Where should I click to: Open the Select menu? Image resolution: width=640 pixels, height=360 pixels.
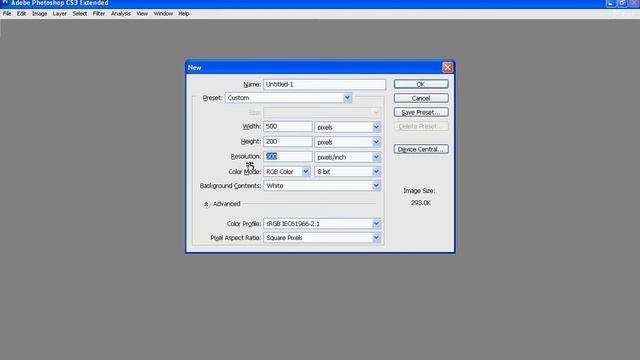click(80, 13)
